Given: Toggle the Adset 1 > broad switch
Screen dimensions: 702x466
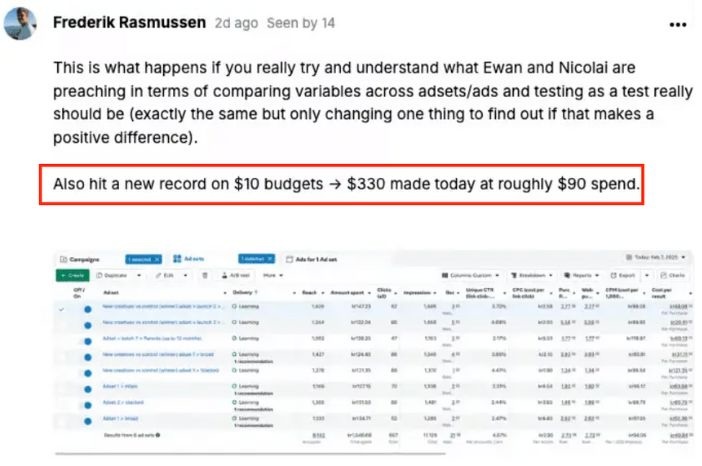Looking at the screenshot, I should coord(87,419).
